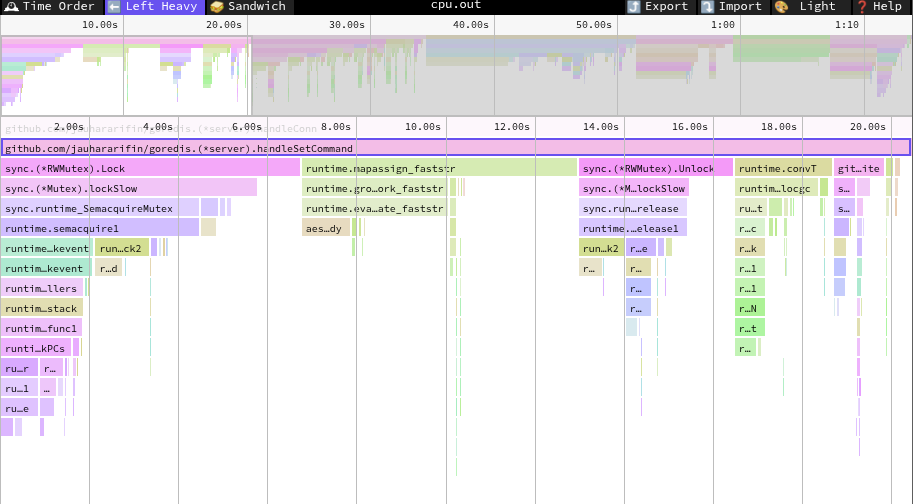This screenshot has height=504, width=913.
Task: Select the runtime.semacquire1 frame
Action: click(x=100, y=228)
